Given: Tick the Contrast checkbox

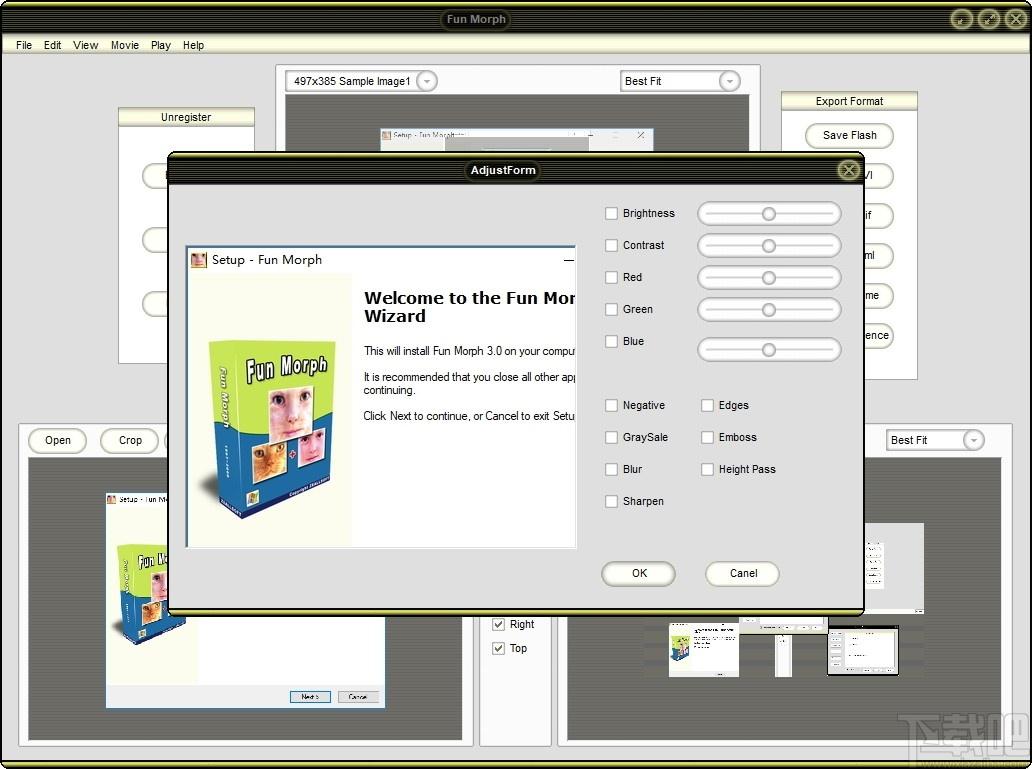Looking at the screenshot, I should 611,246.
